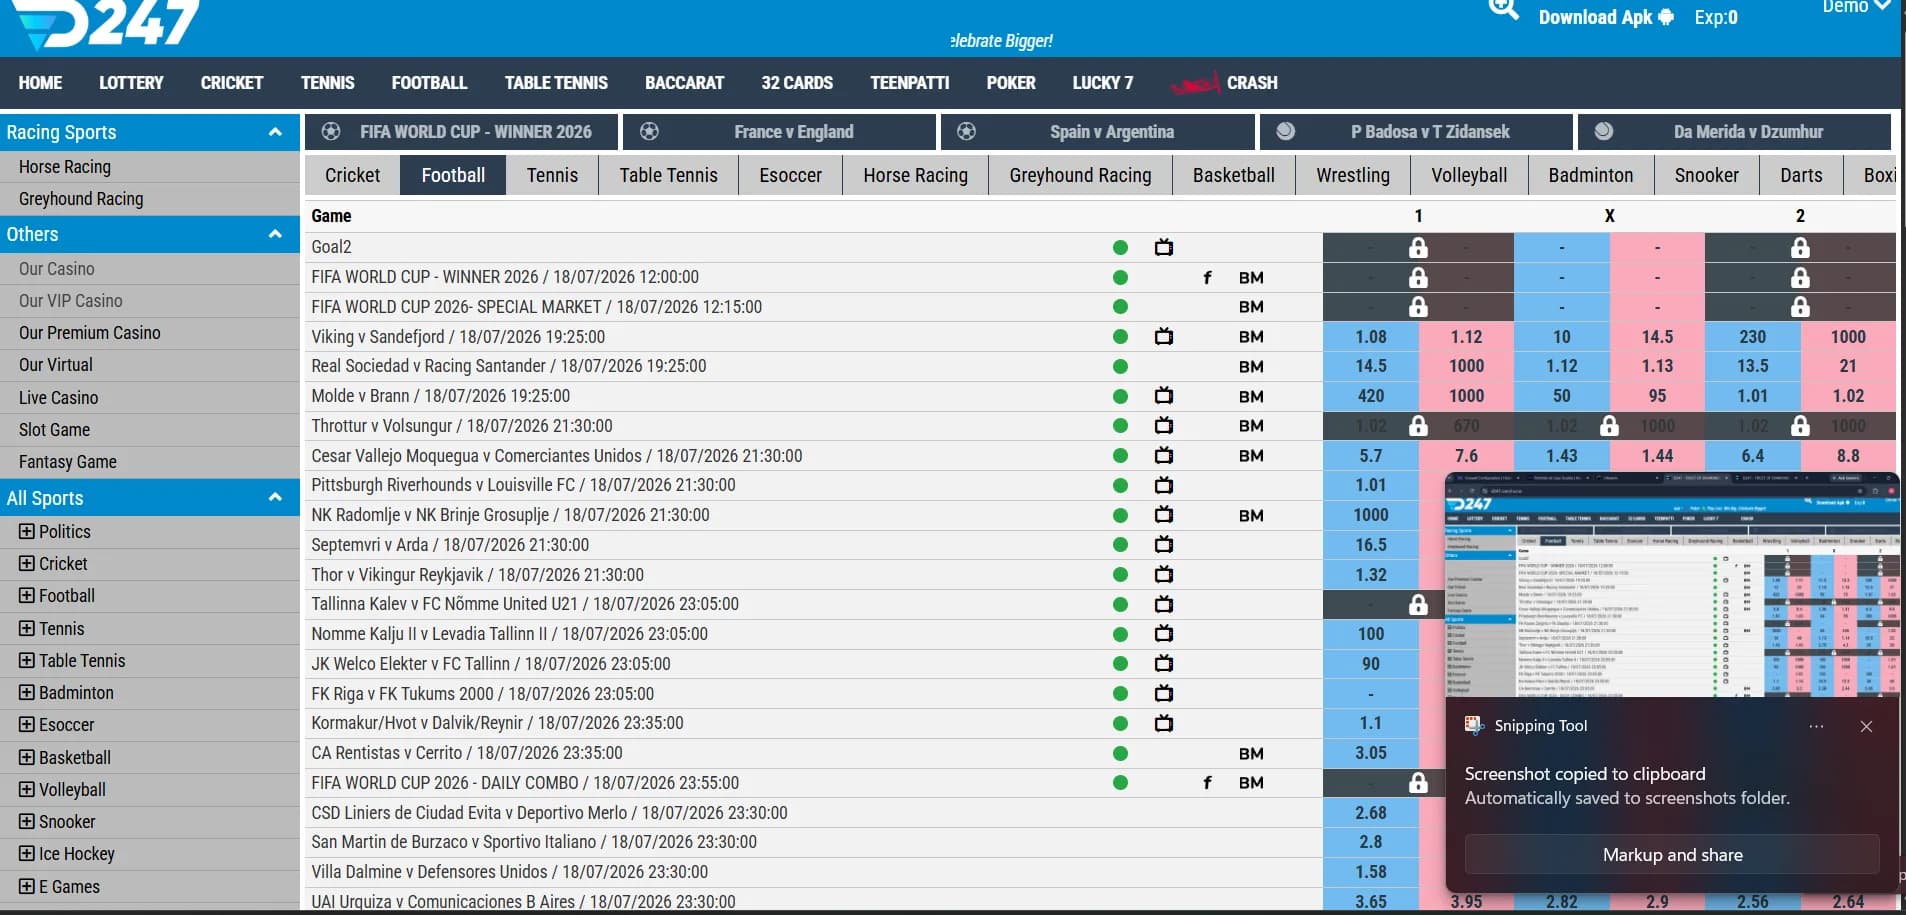
Task: Switch to the Horse Racing sport tab
Action: [915, 175]
